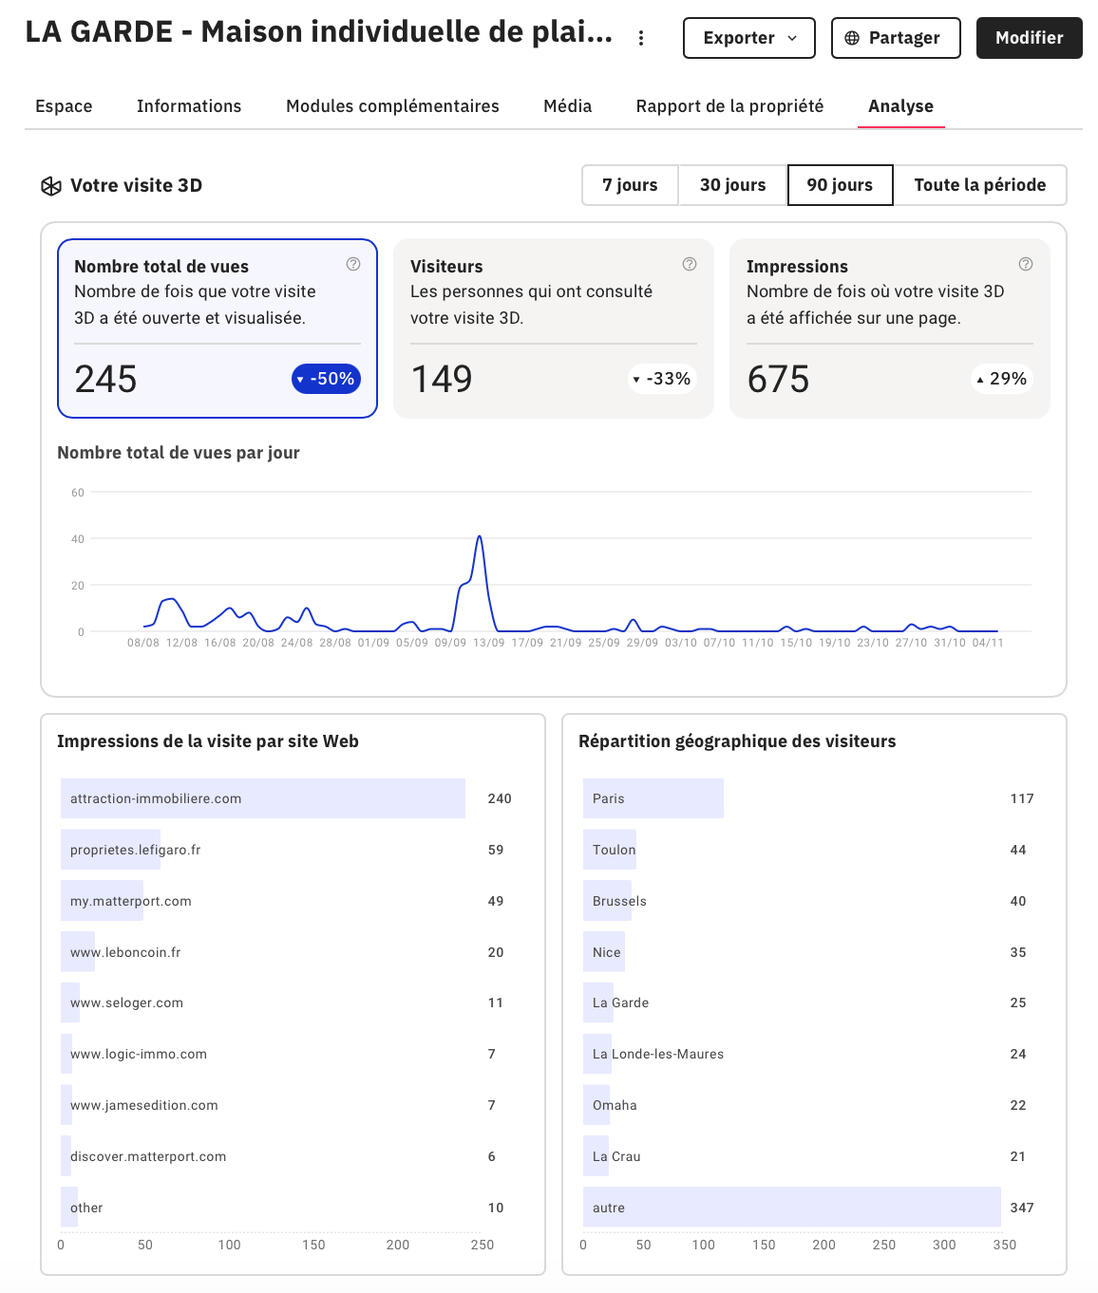Click help icon on Visiteurs card
The height and width of the screenshot is (1293, 1098).
click(689, 264)
